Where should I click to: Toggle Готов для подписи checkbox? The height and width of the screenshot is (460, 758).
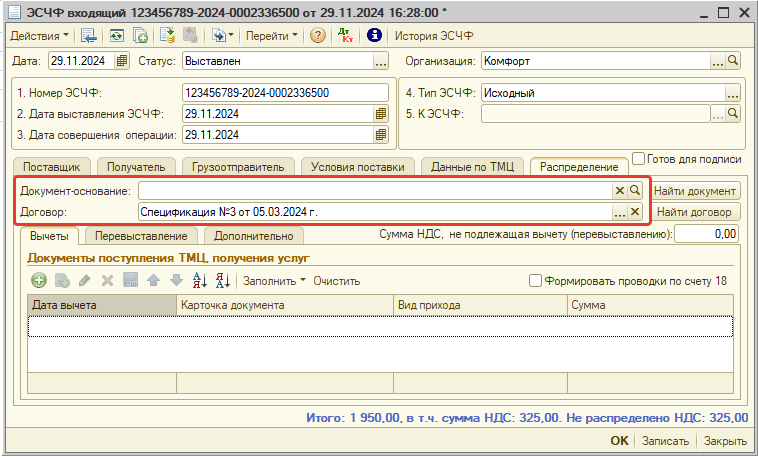click(x=639, y=158)
